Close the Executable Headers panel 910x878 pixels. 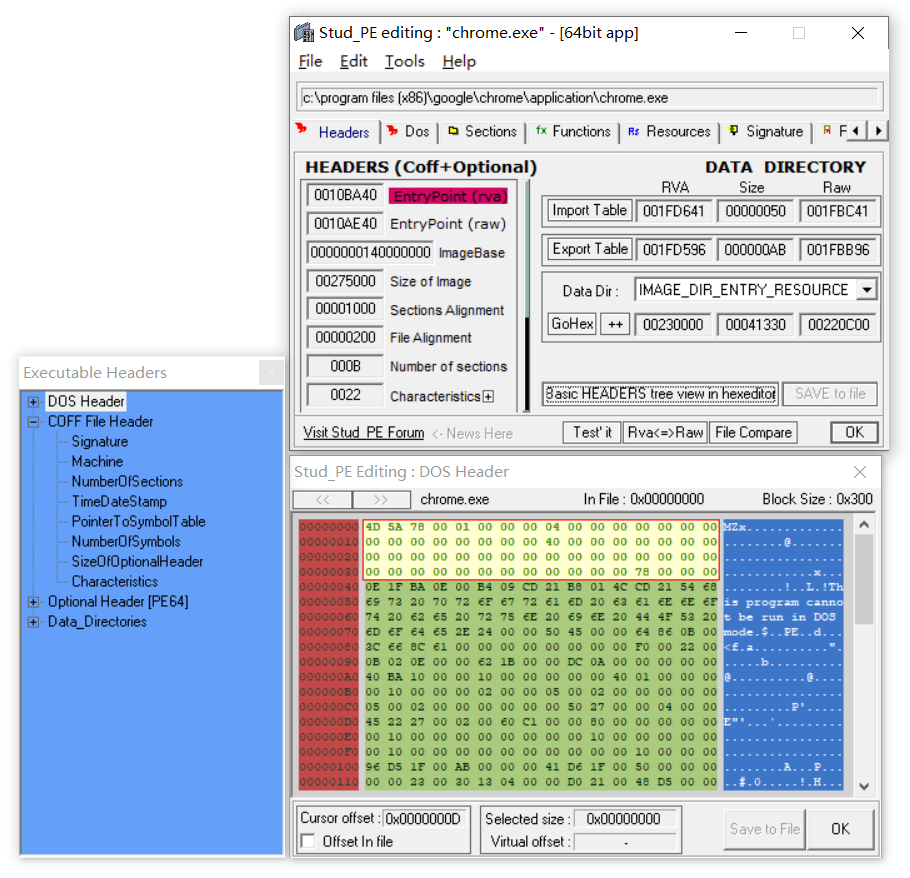pos(271,372)
